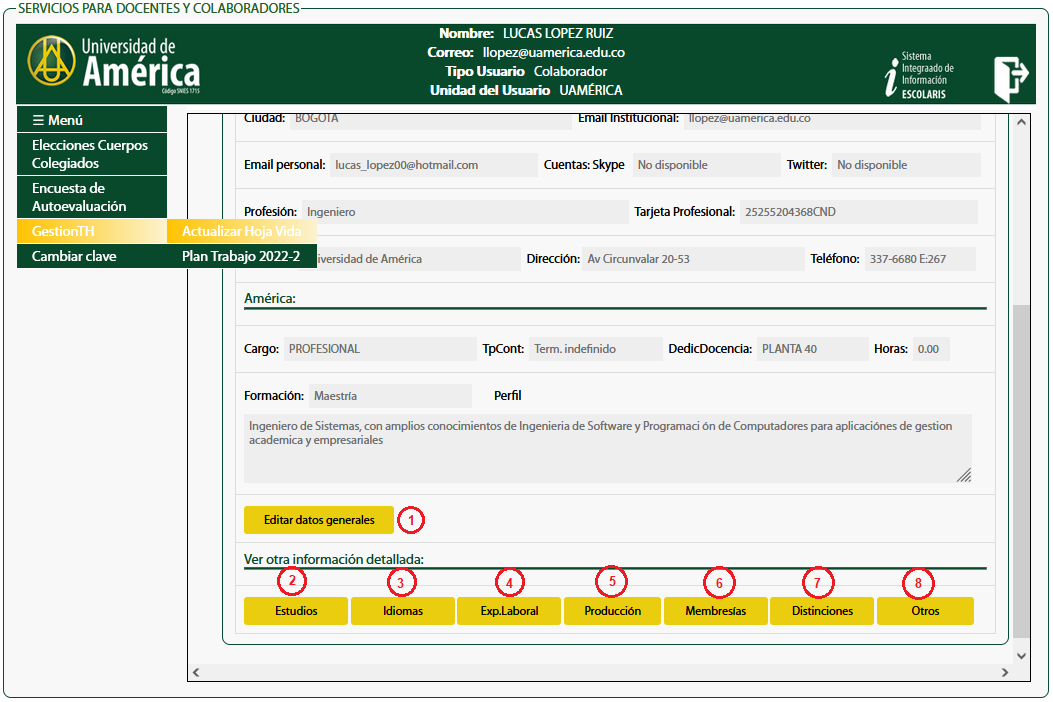
Task: Click the horizontal scrollbar right arrow
Action: 1005,672
